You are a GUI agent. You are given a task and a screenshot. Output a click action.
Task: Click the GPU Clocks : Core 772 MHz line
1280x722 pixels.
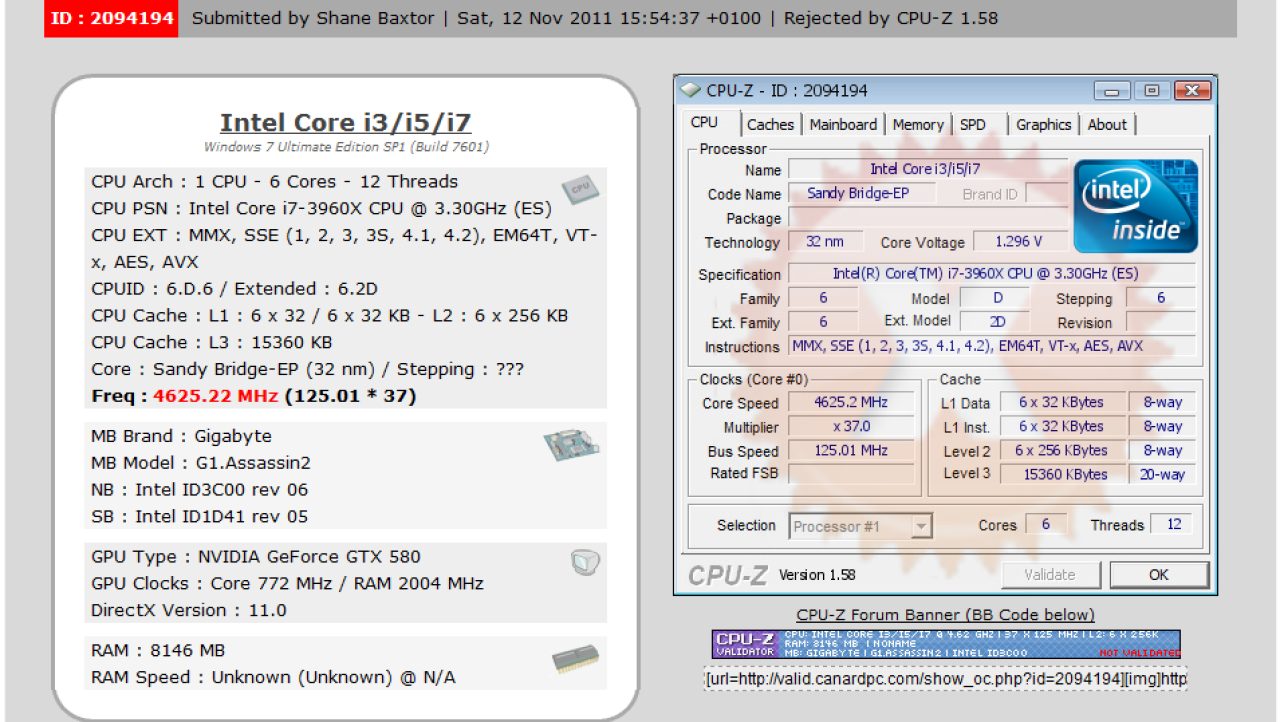click(x=287, y=583)
